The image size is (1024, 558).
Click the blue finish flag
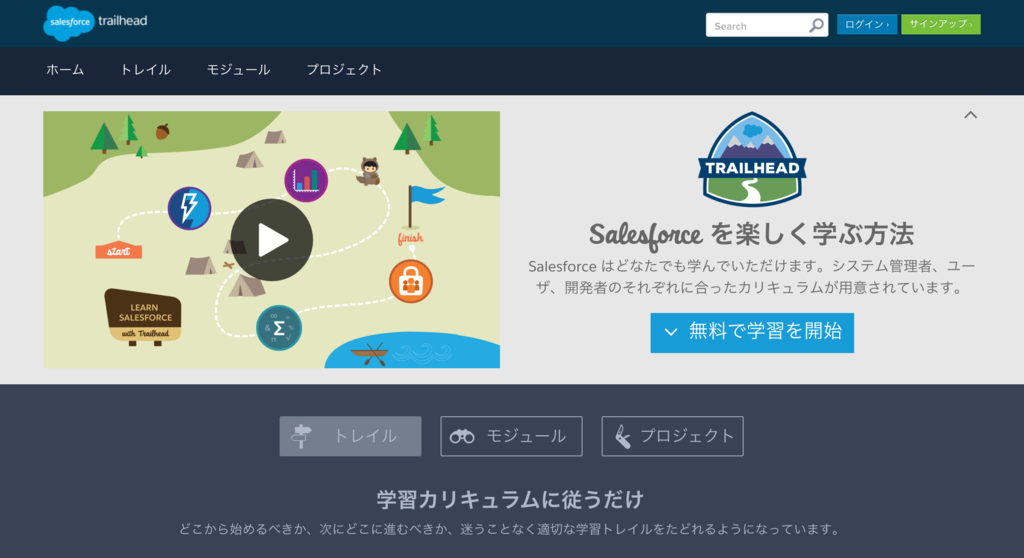[424, 206]
